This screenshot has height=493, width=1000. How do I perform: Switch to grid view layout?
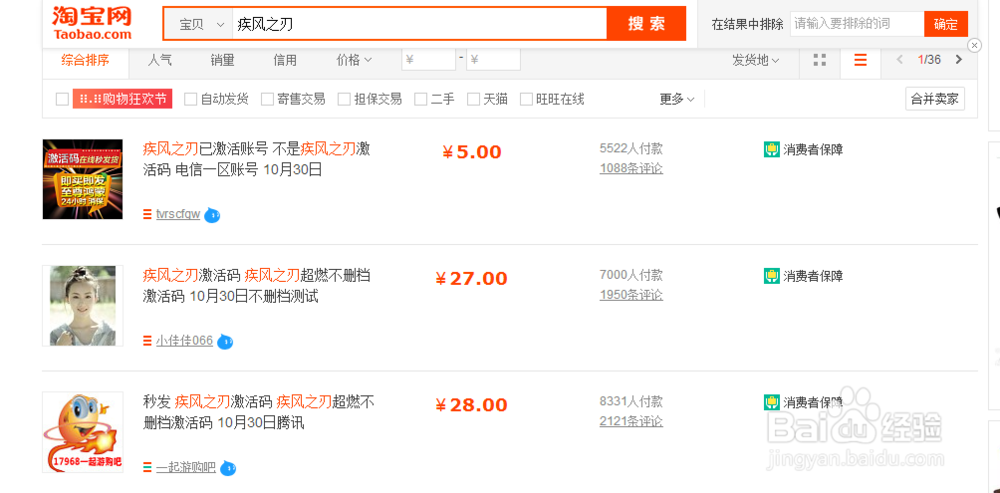pos(820,60)
